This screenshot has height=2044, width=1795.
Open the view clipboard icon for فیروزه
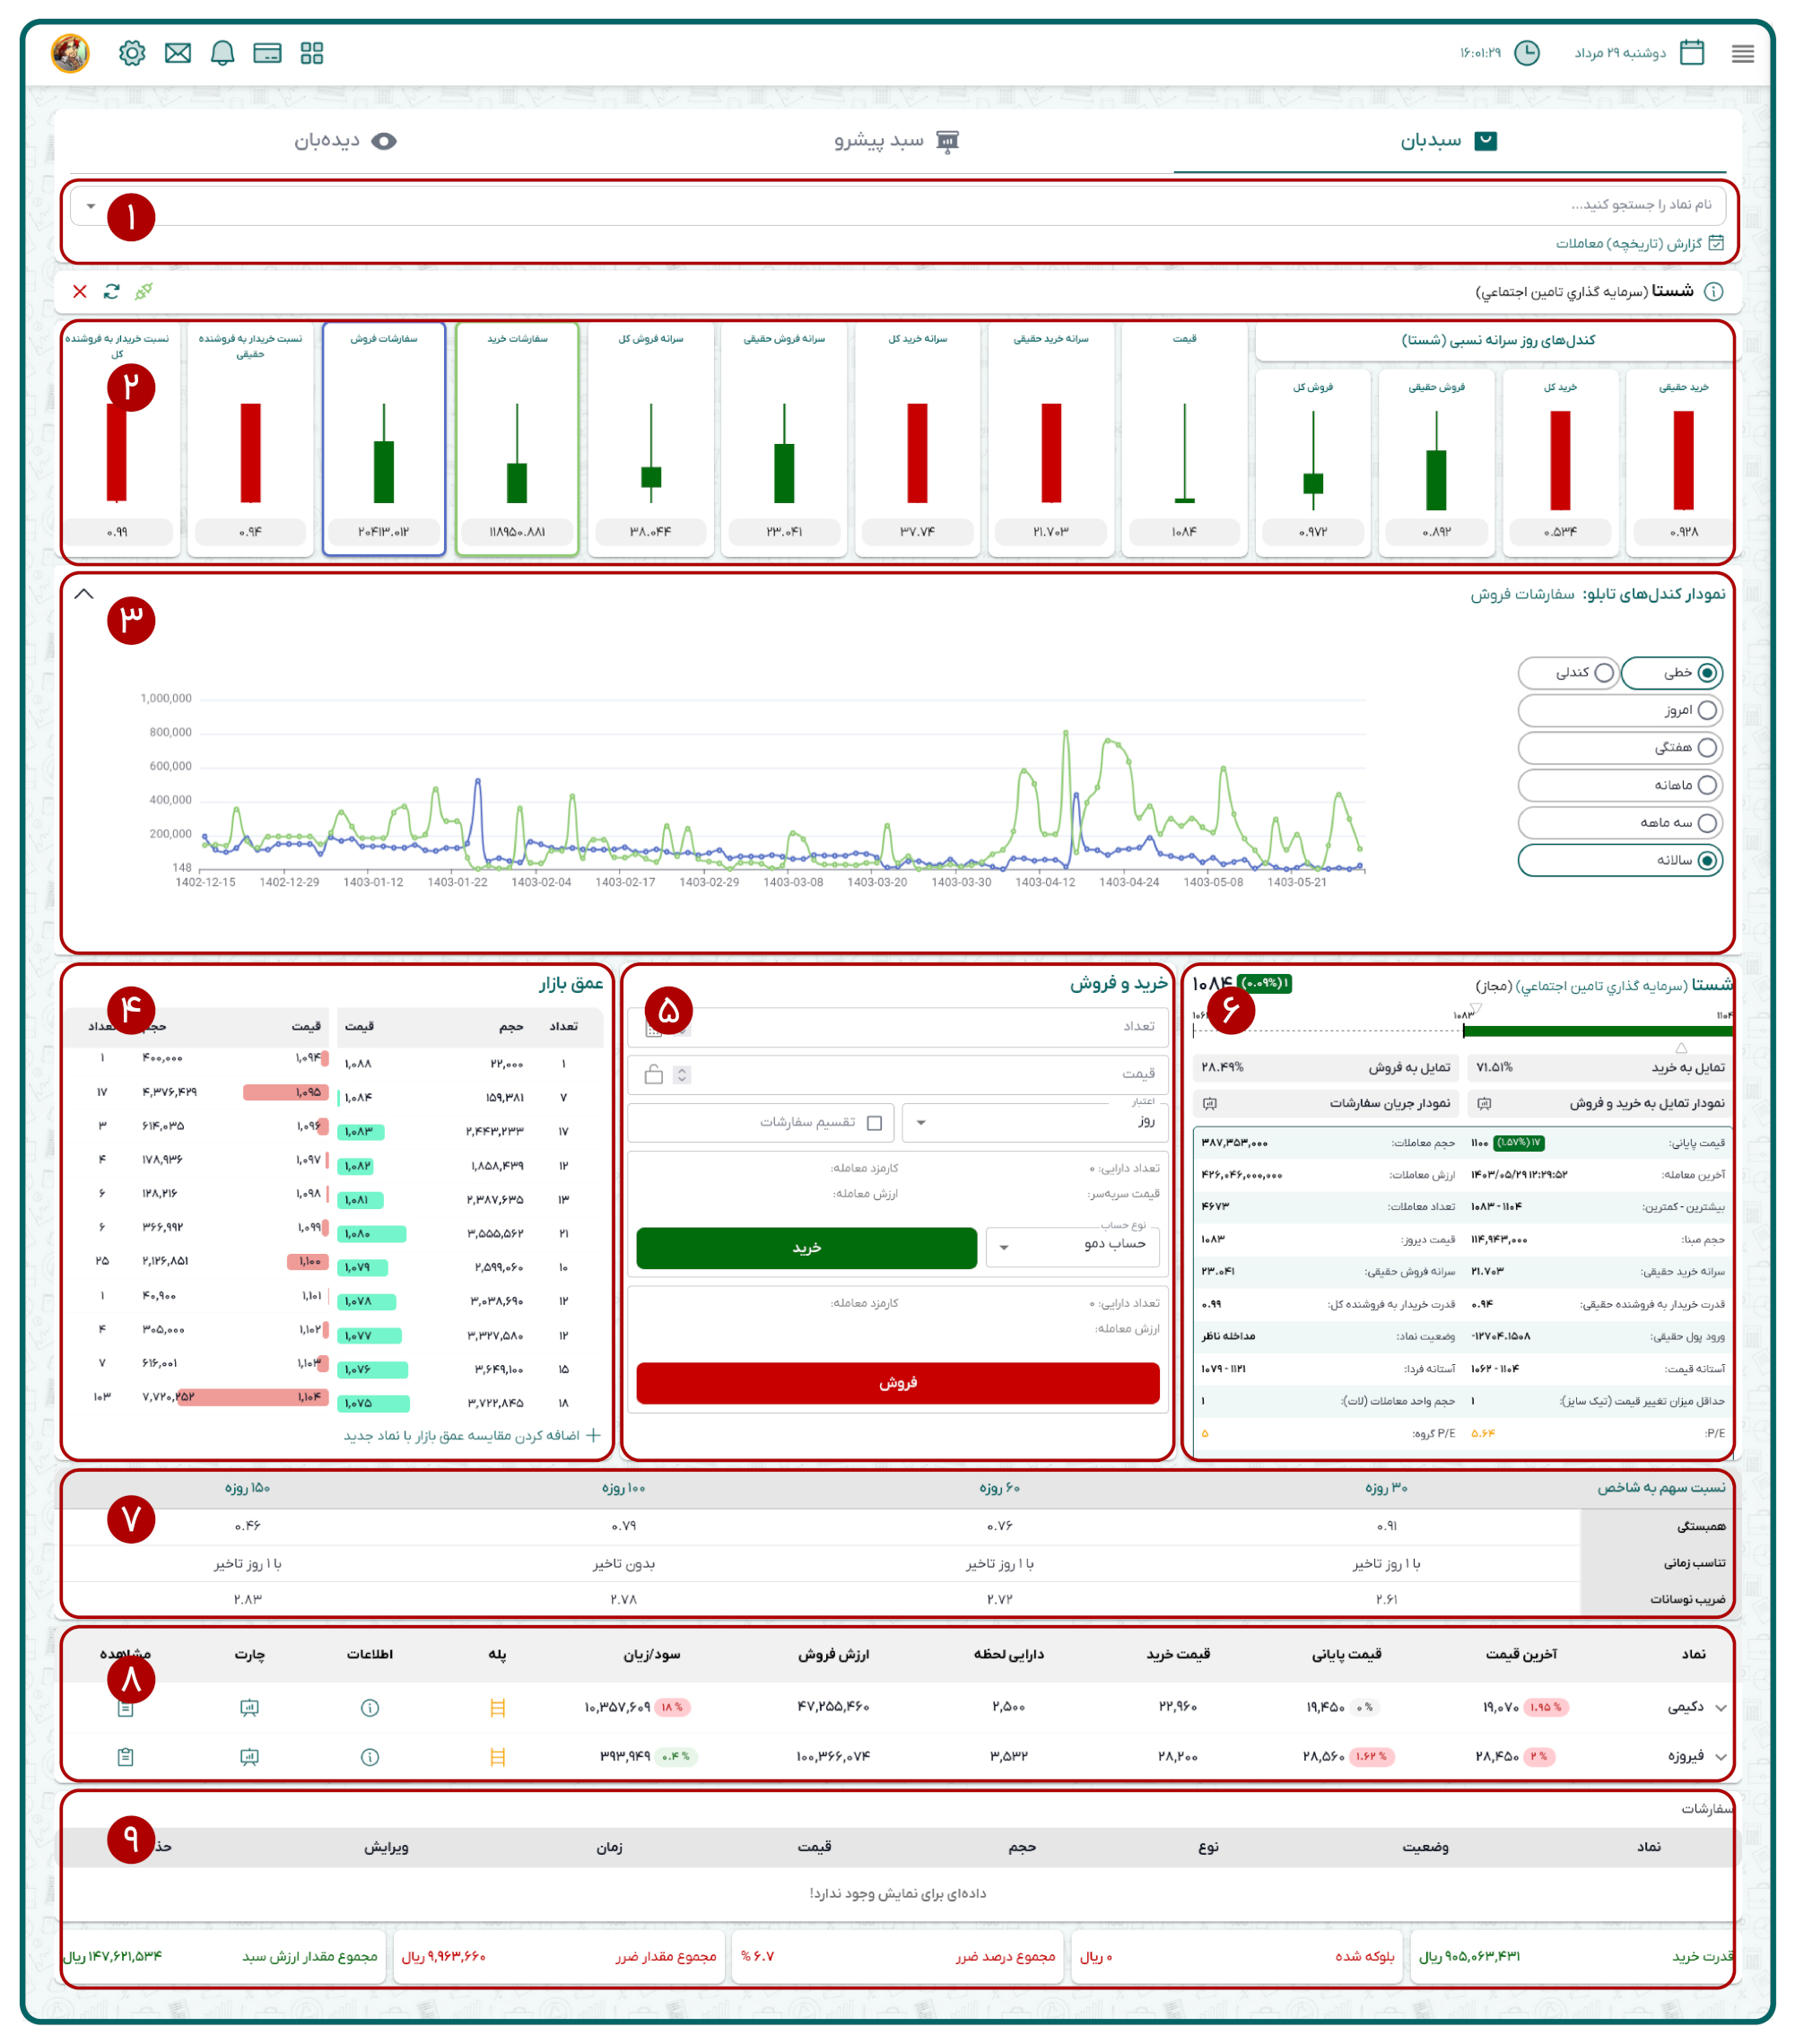pos(126,1756)
